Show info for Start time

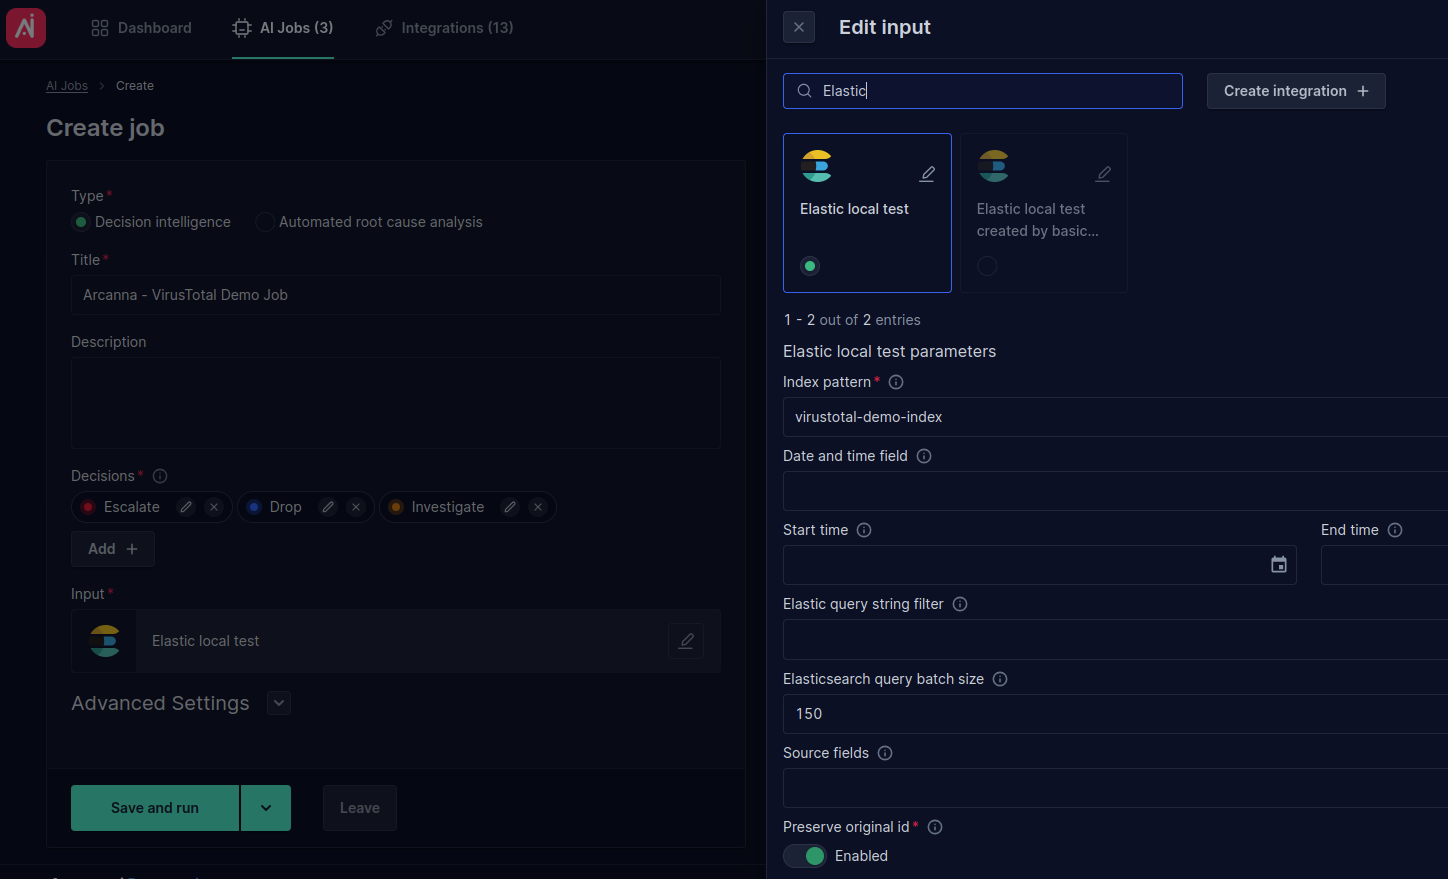864,530
